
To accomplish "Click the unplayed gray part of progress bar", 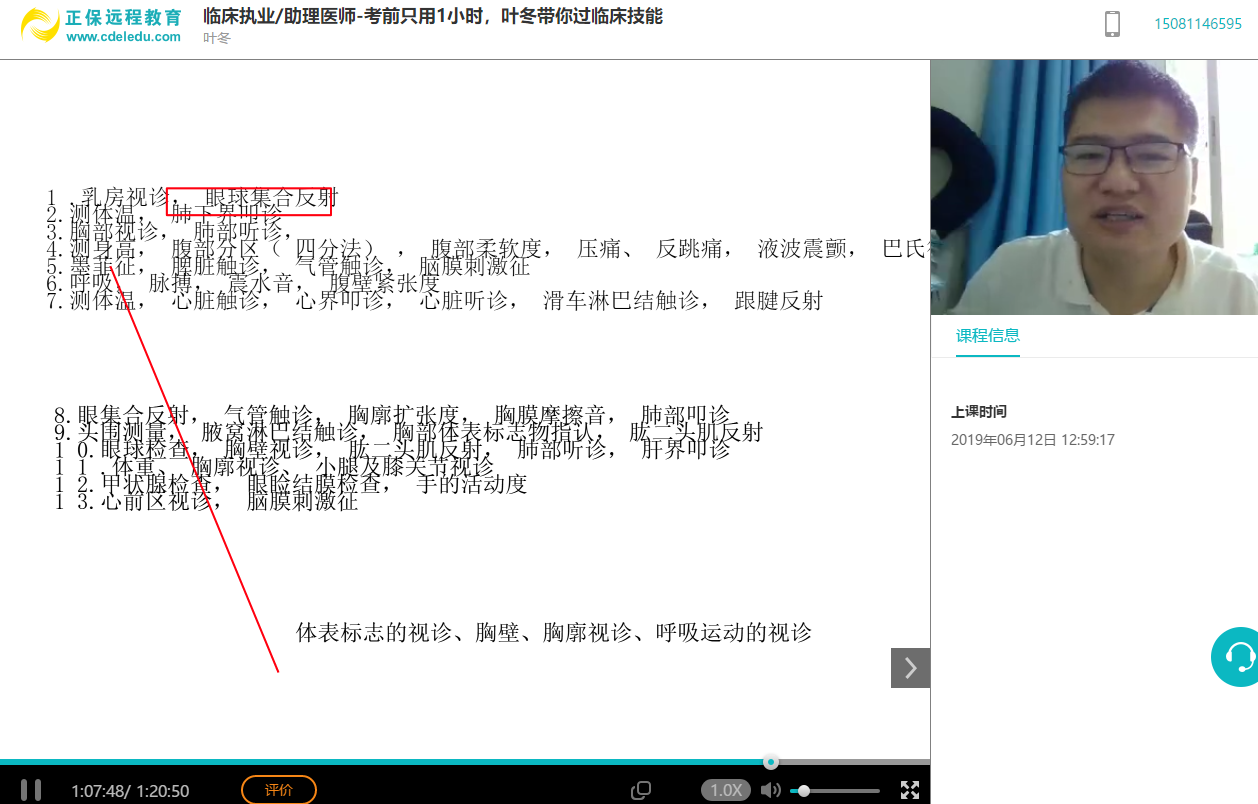I will pyautogui.click(x=850, y=762).
